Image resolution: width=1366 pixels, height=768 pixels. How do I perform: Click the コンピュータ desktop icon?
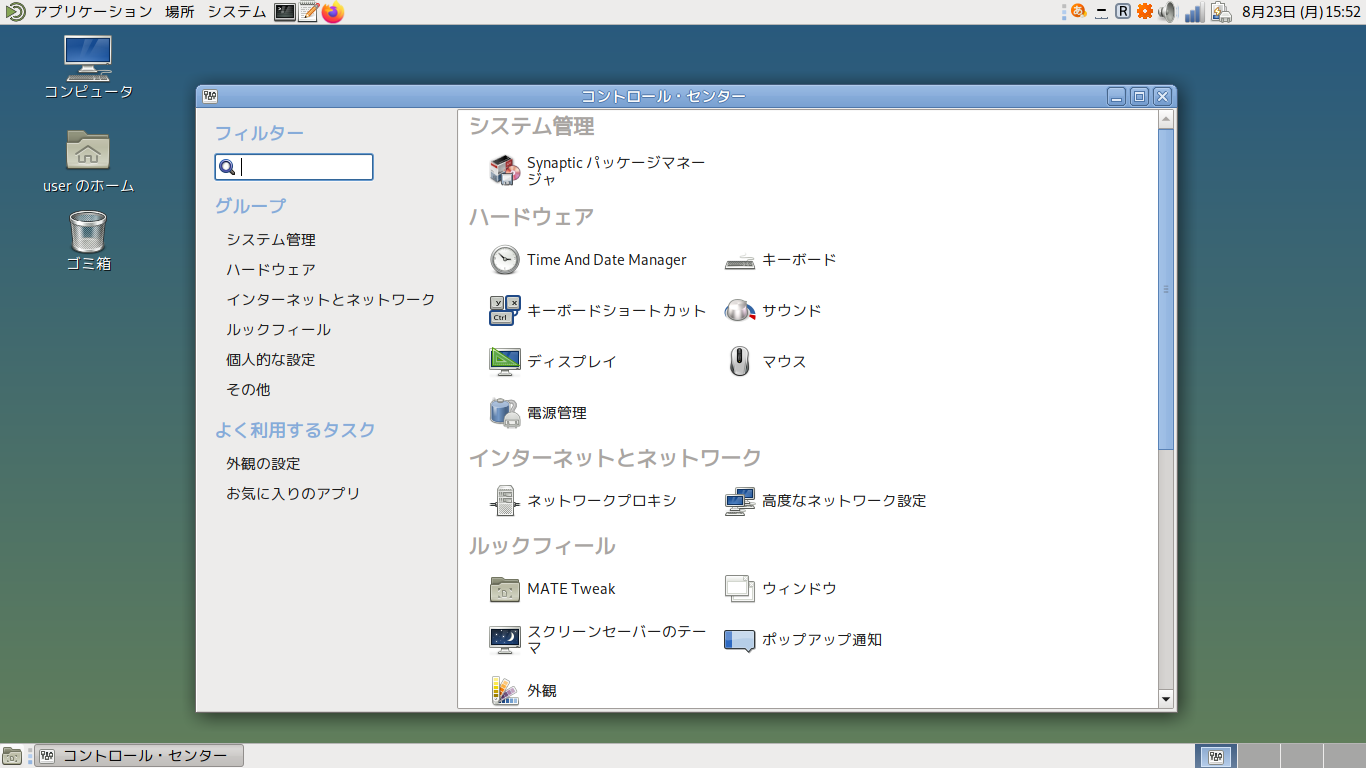[88, 68]
